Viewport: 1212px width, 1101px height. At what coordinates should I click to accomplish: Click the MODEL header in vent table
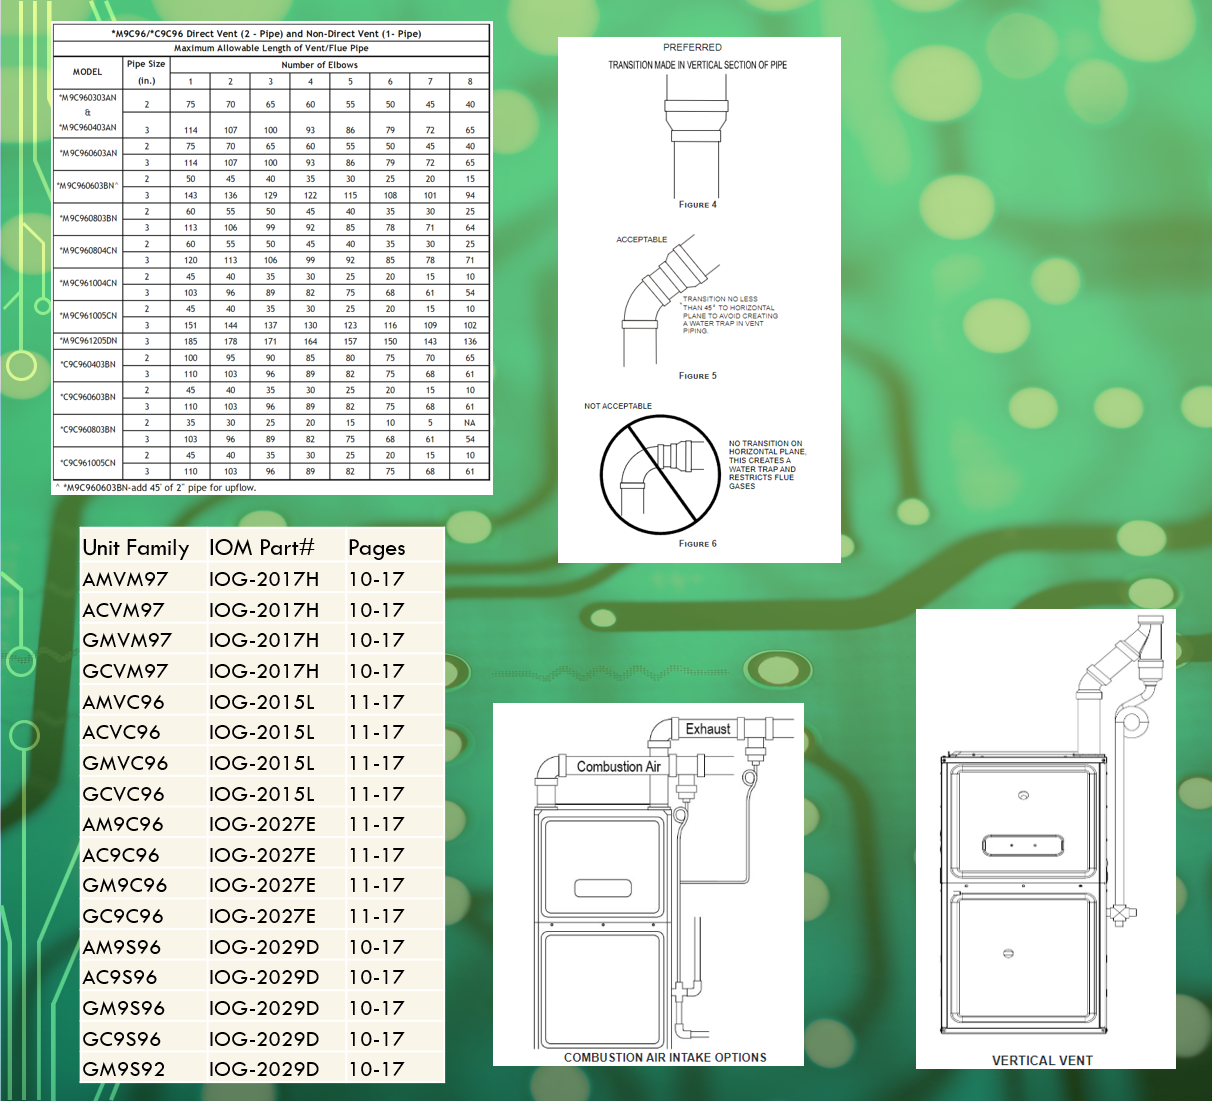point(87,72)
